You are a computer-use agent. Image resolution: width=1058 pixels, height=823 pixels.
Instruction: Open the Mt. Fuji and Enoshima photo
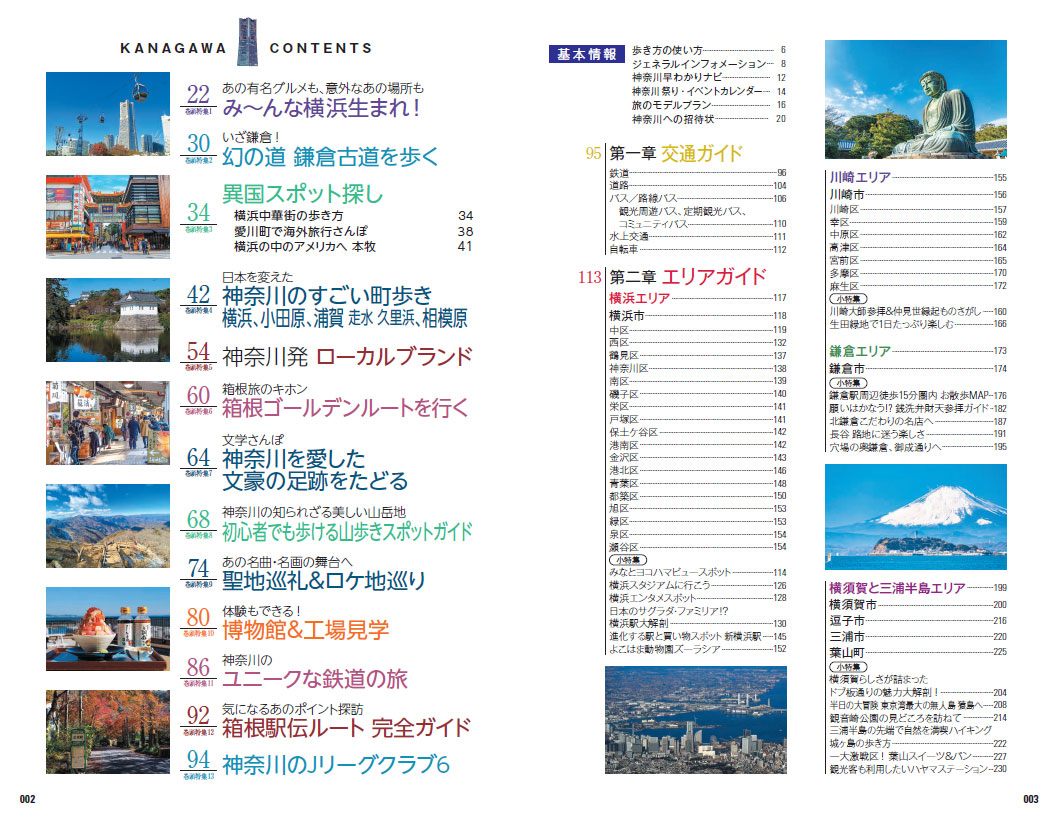coord(915,517)
